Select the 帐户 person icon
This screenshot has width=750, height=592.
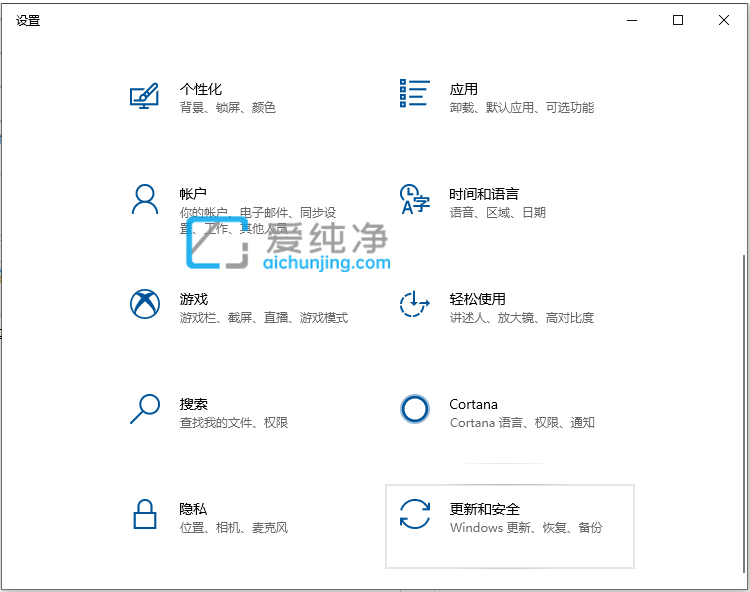pos(144,199)
